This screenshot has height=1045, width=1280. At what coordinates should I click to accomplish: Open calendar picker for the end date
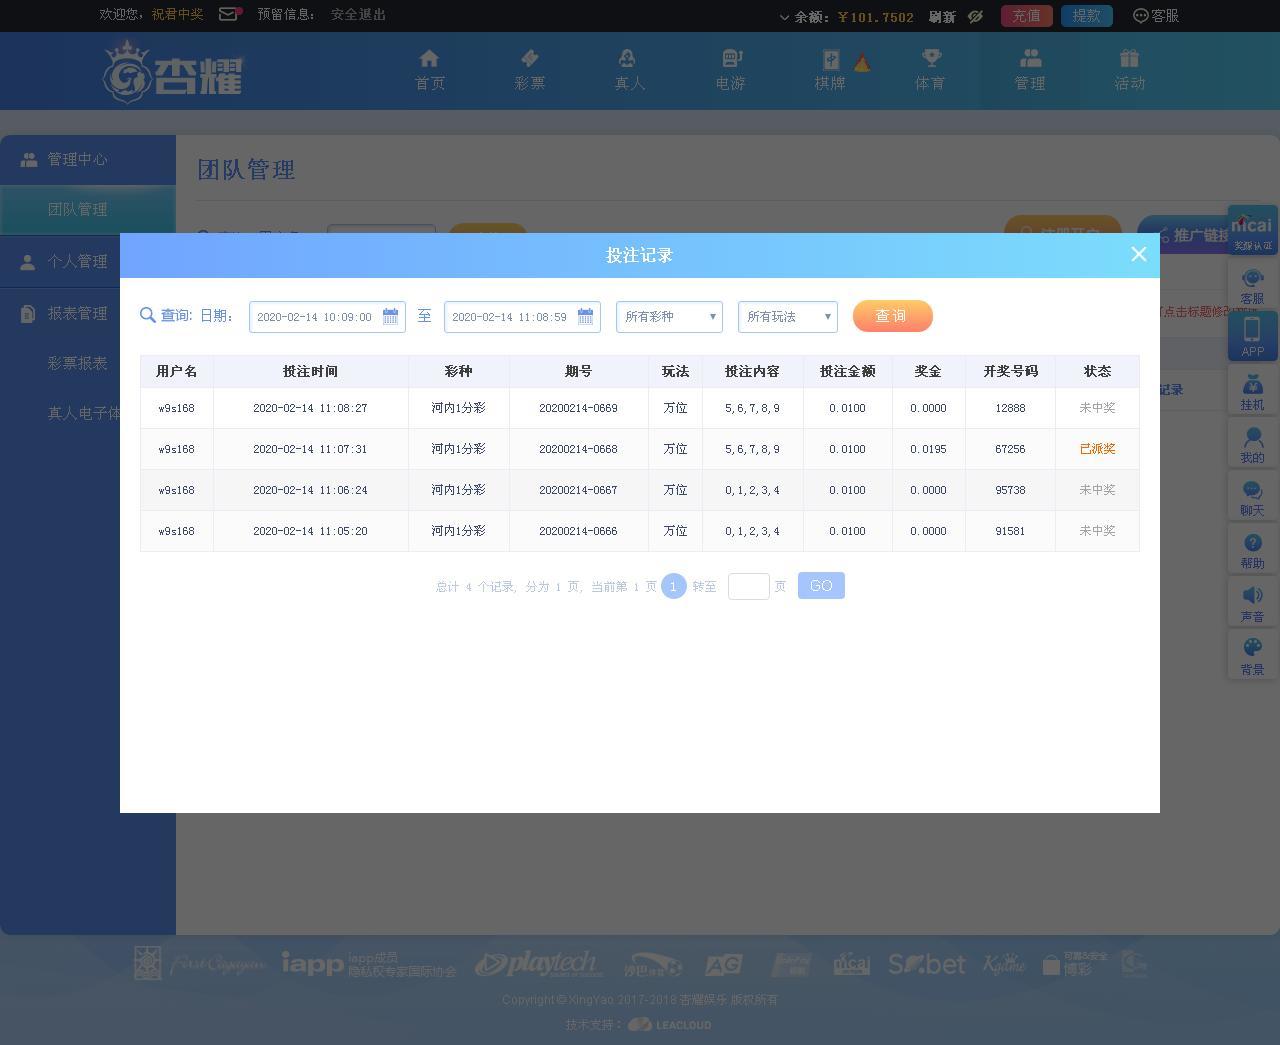(x=585, y=316)
